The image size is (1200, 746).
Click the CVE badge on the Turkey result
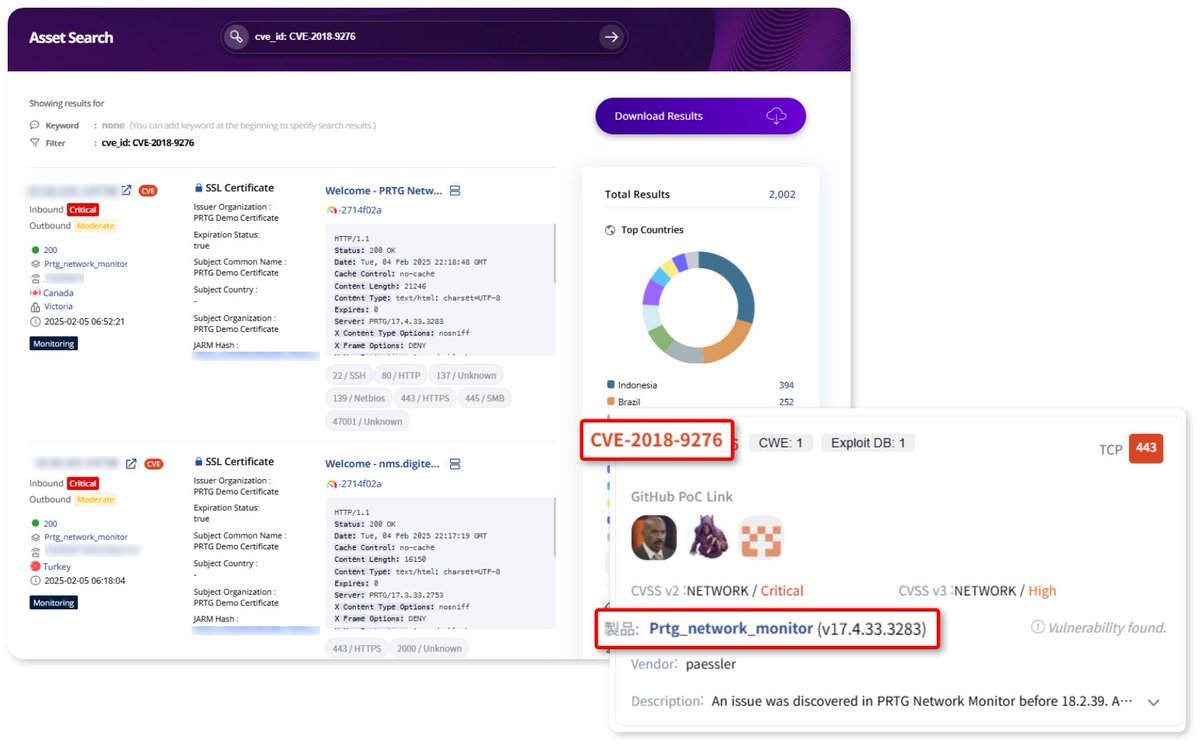point(153,464)
